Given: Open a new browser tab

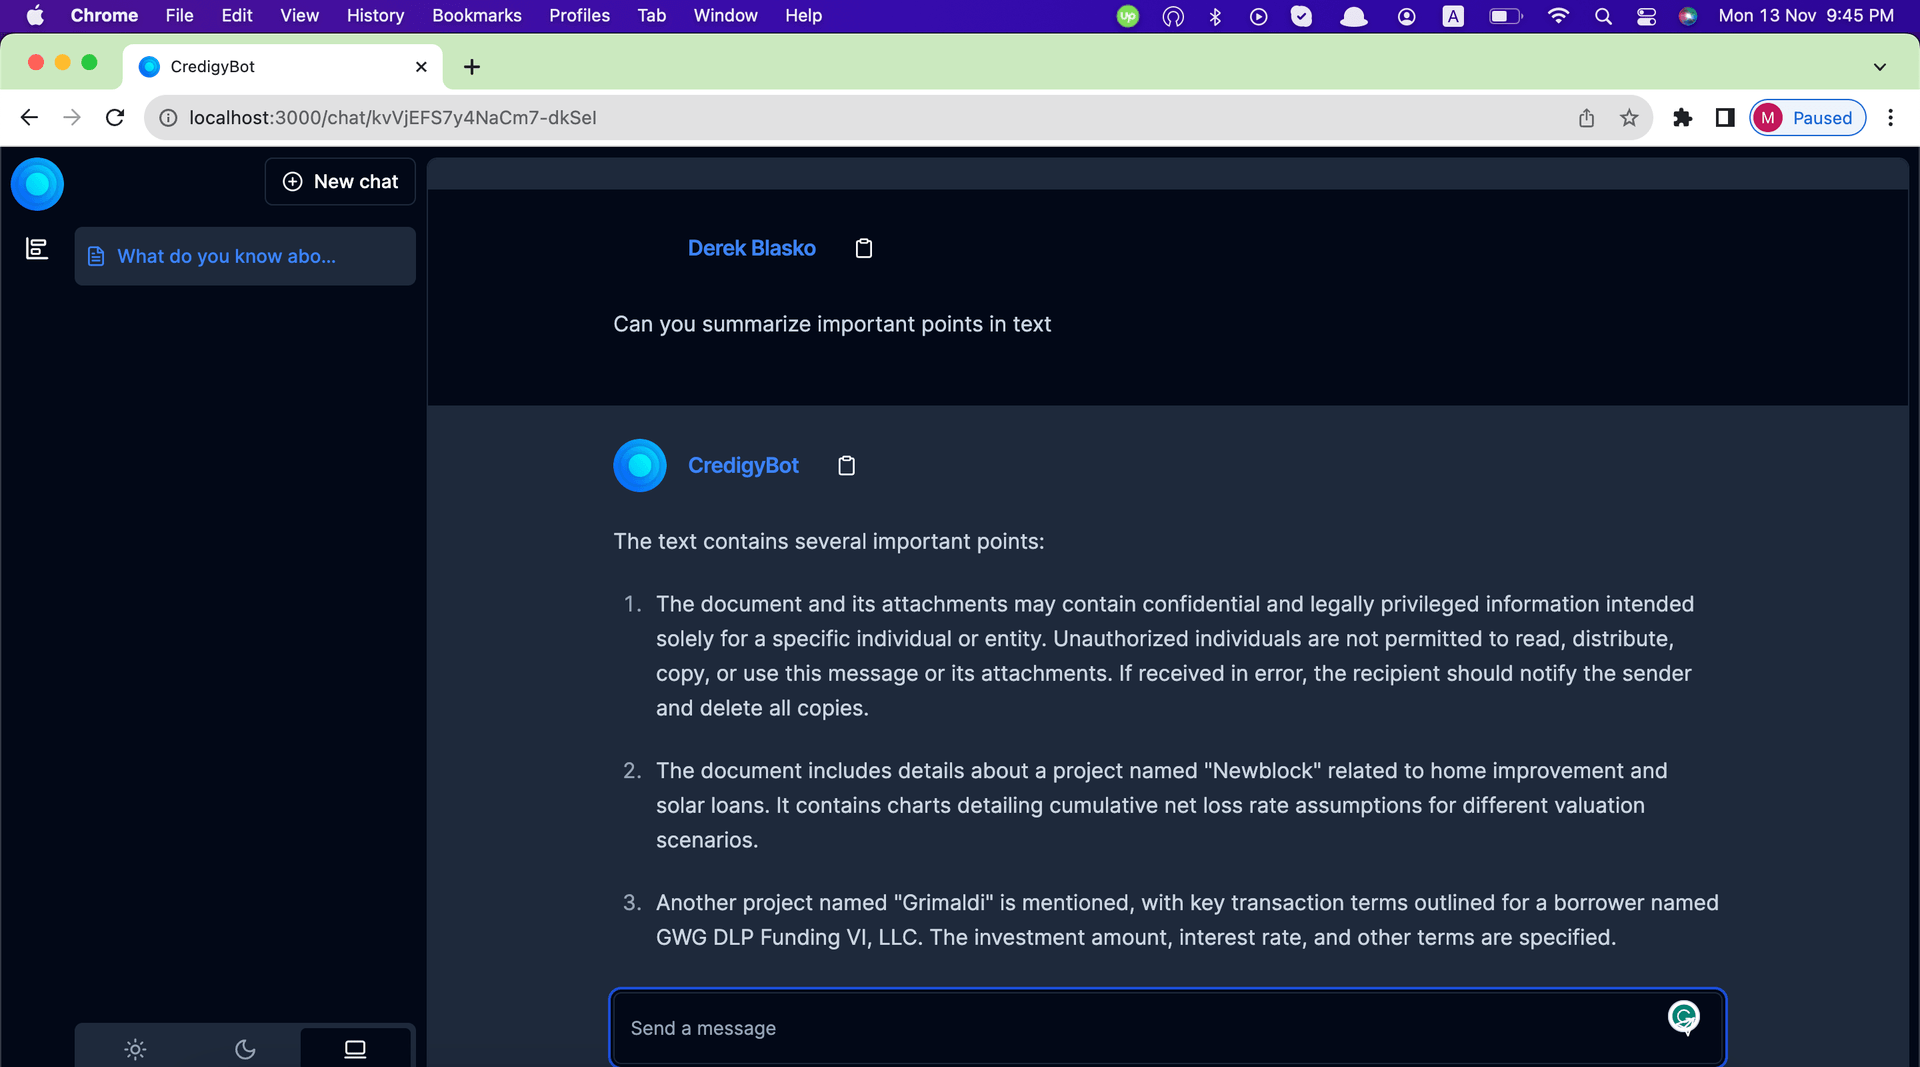Looking at the screenshot, I should click(472, 67).
